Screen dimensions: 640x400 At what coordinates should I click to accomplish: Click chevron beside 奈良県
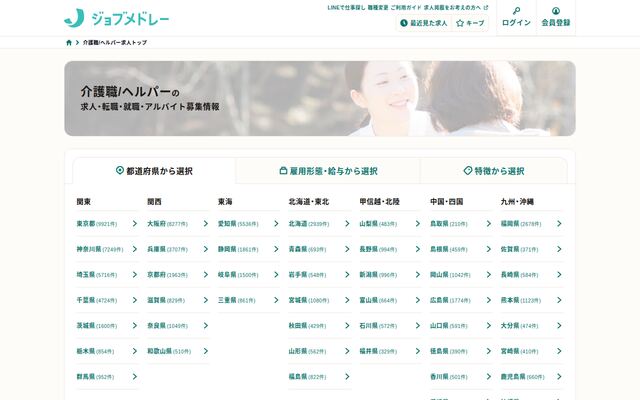coord(206,325)
